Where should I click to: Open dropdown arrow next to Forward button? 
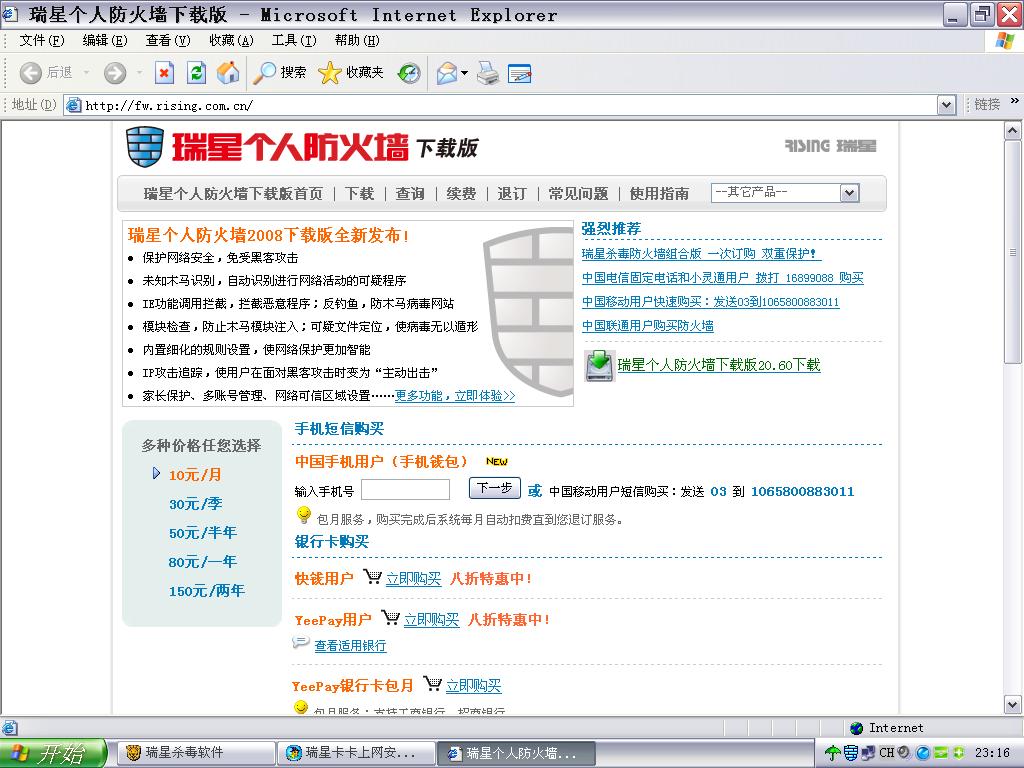139,72
